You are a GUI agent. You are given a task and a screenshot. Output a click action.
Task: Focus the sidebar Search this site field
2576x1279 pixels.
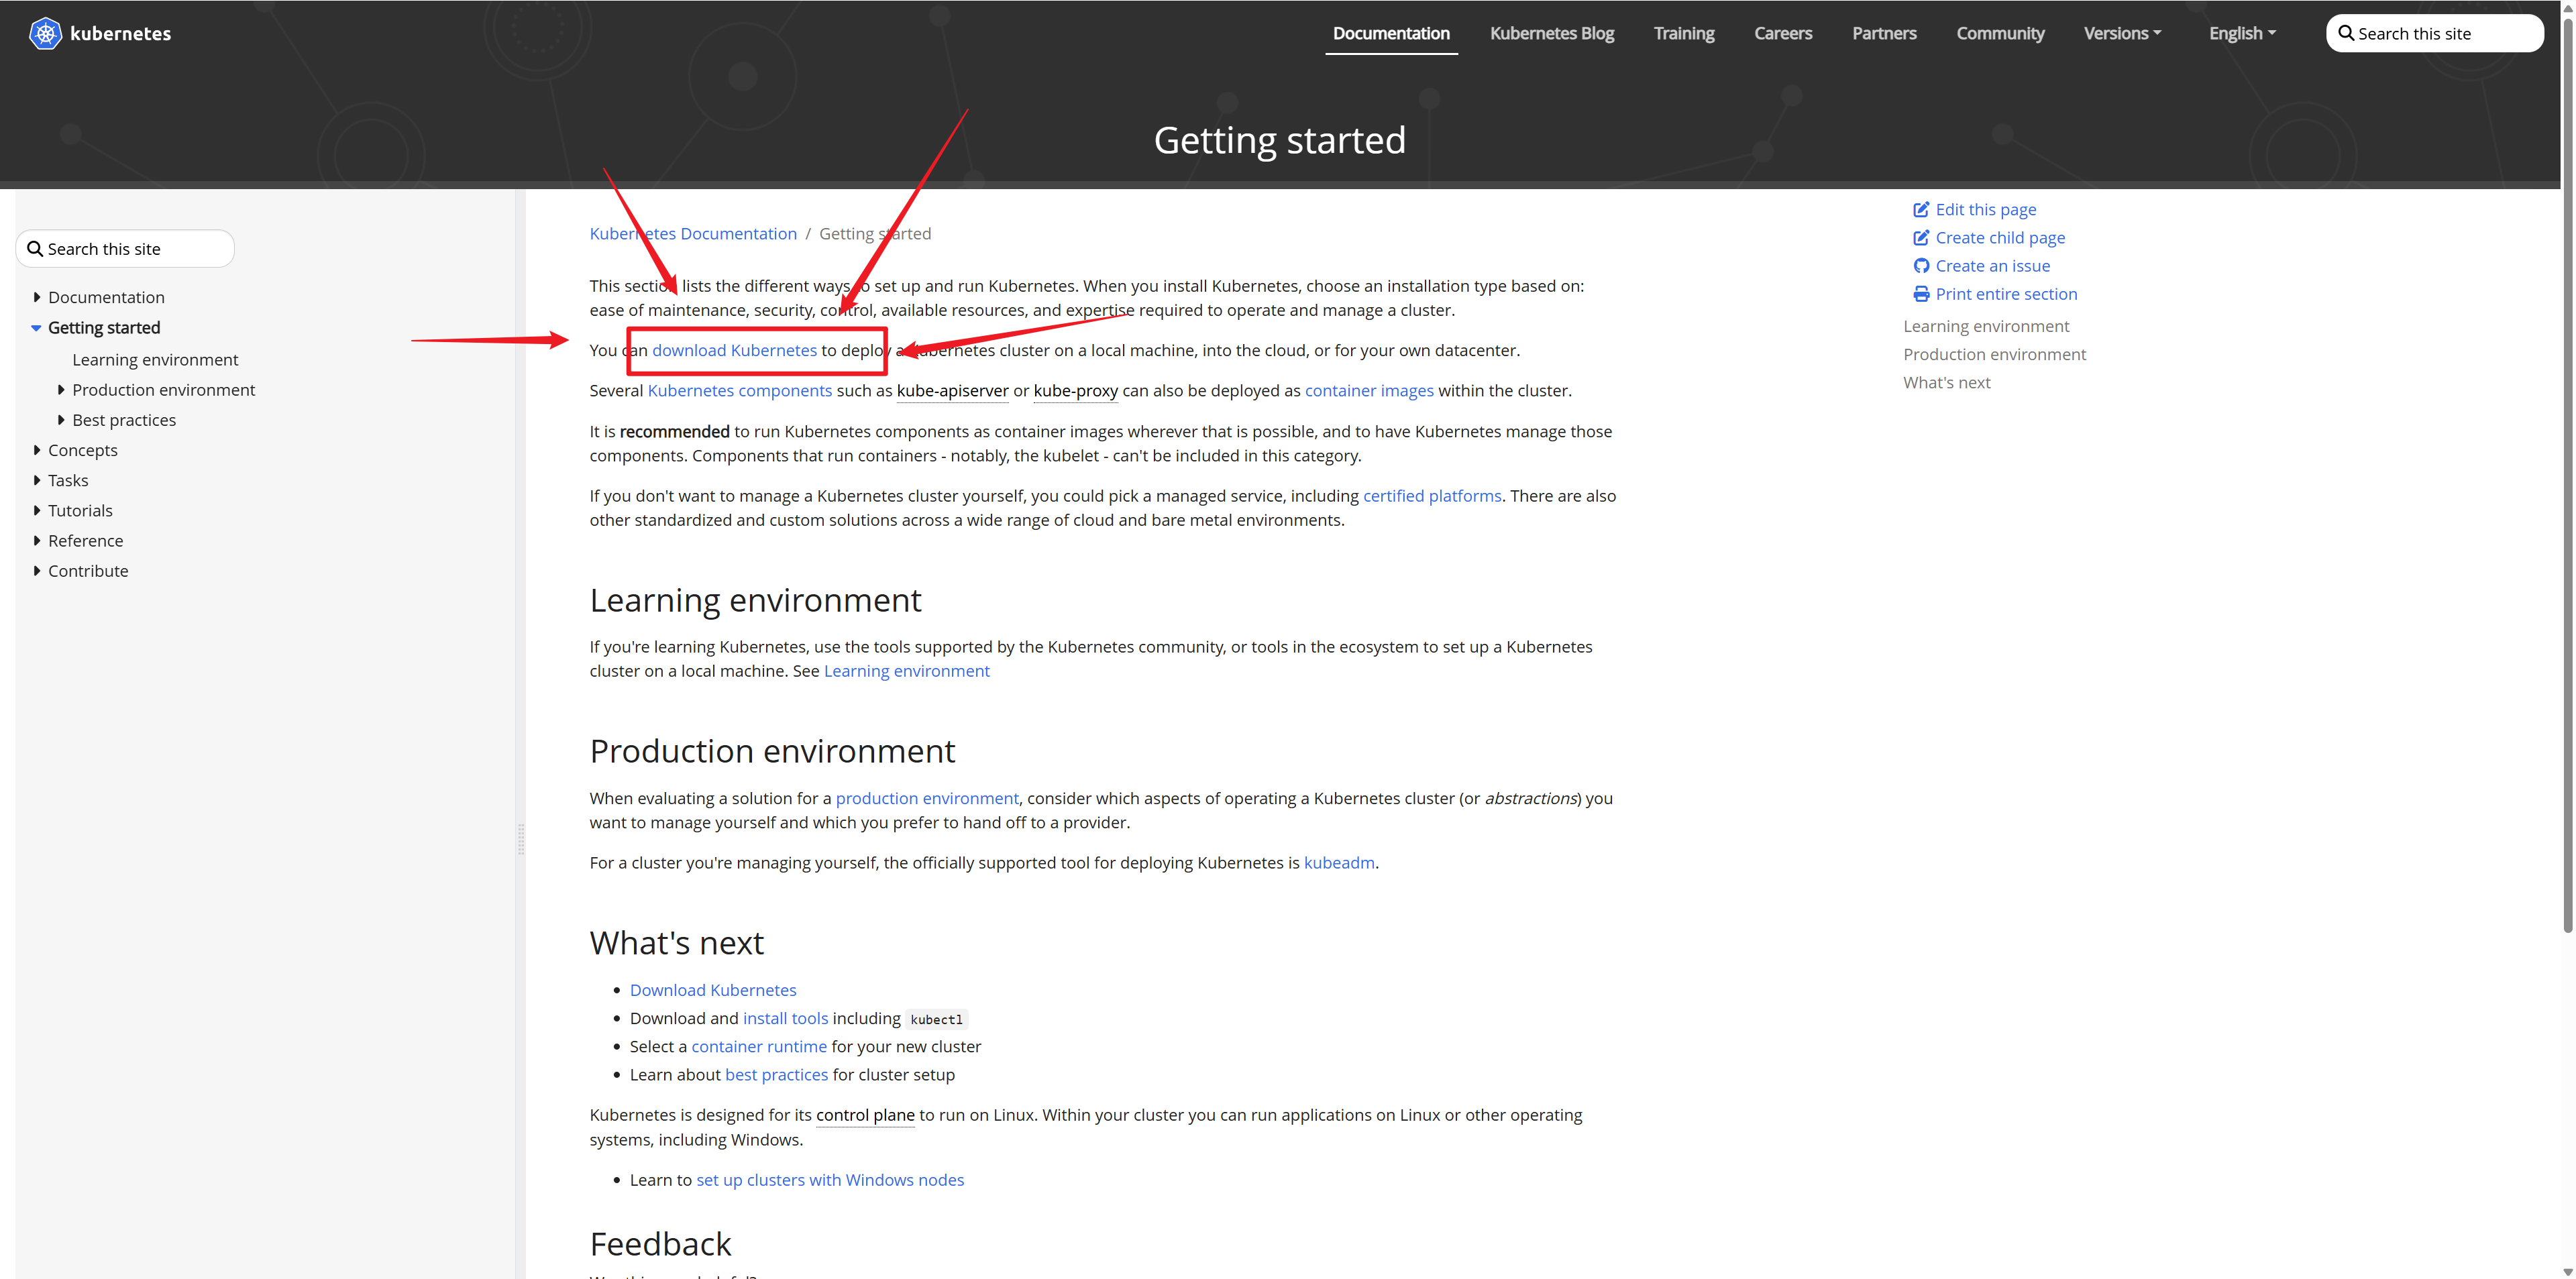[125, 249]
